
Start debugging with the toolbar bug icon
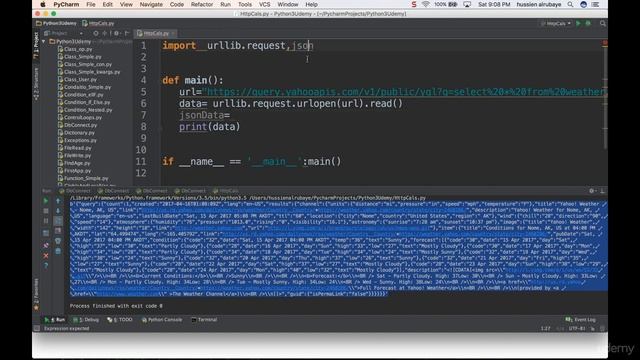588,24
